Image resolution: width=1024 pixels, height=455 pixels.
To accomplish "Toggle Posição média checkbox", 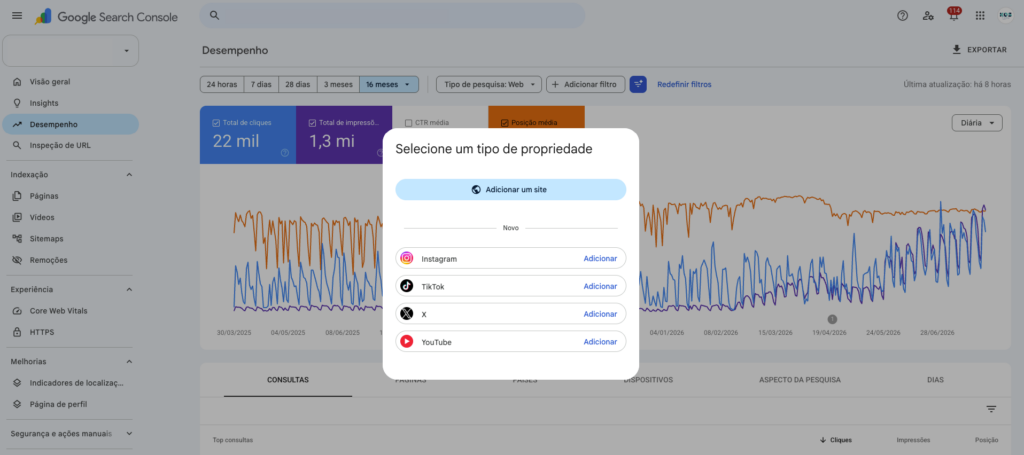I will pyautogui.click(x=504, y=122).
